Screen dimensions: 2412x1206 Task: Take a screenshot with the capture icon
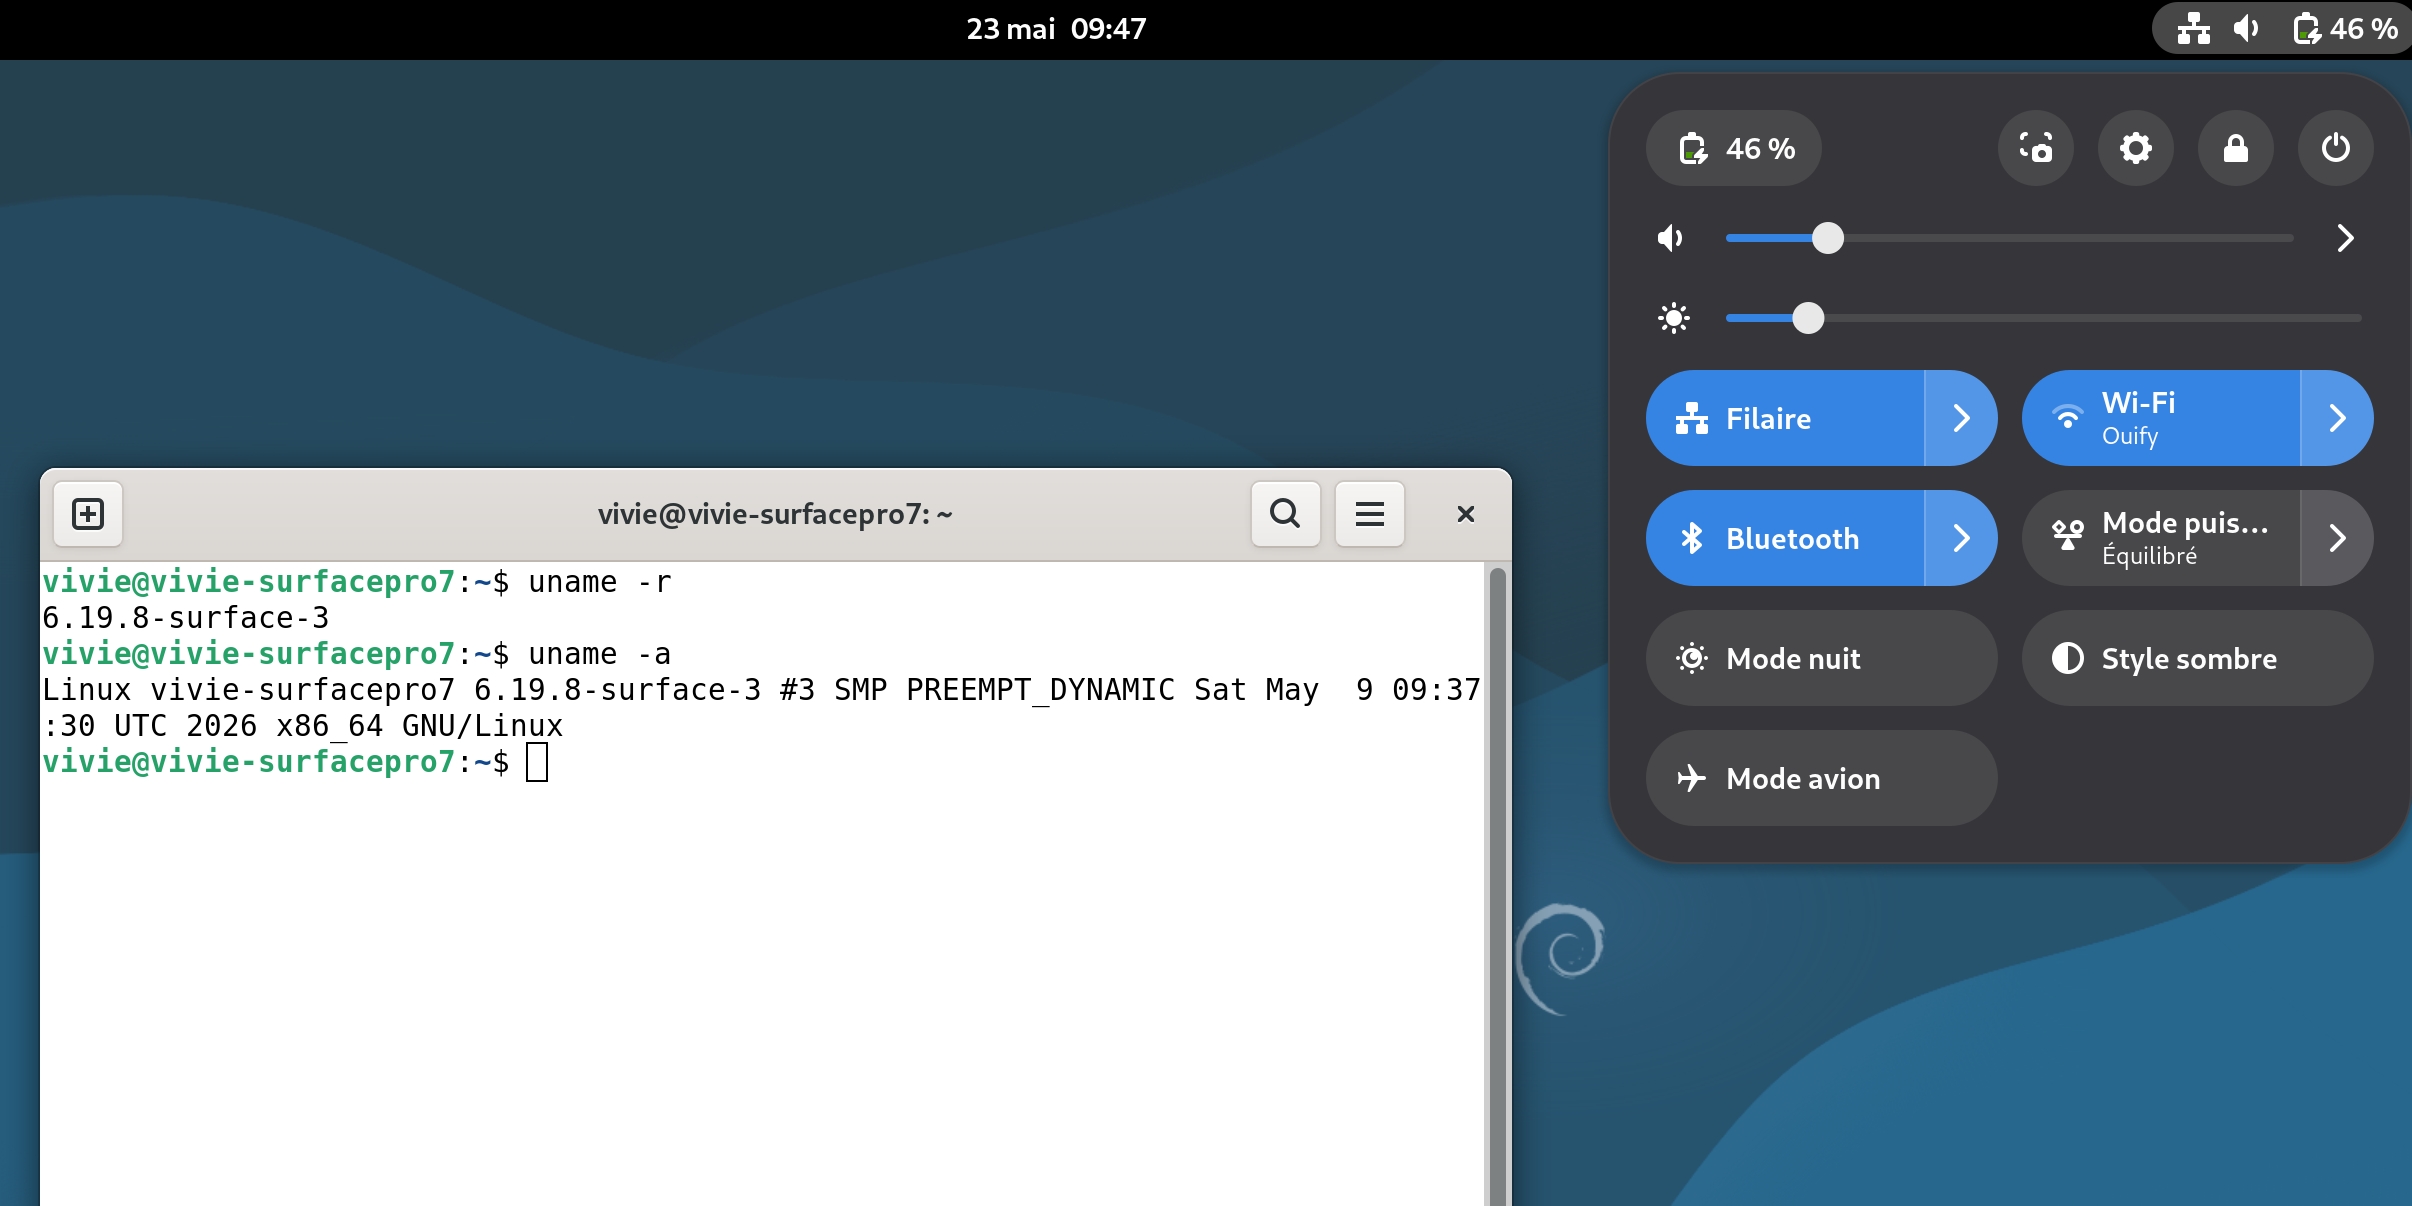coord(2035,148)
